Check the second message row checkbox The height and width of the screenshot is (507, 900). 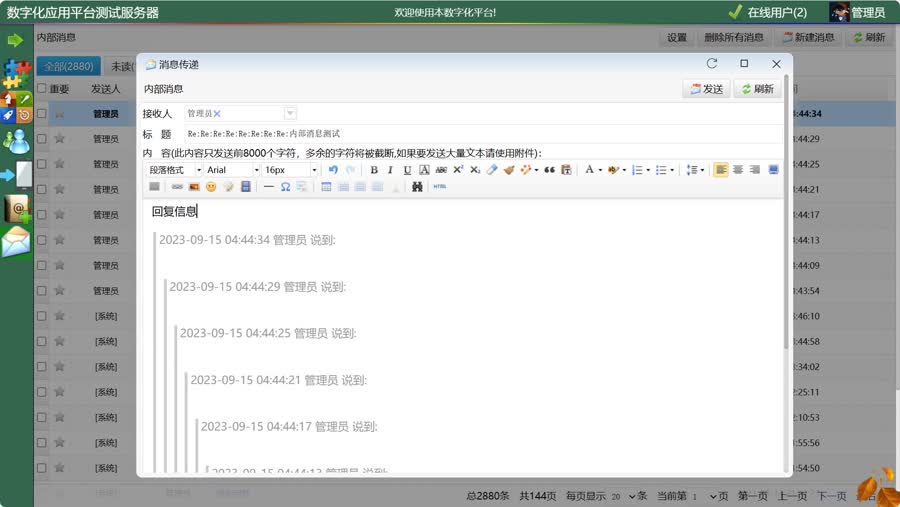(41, 139)
